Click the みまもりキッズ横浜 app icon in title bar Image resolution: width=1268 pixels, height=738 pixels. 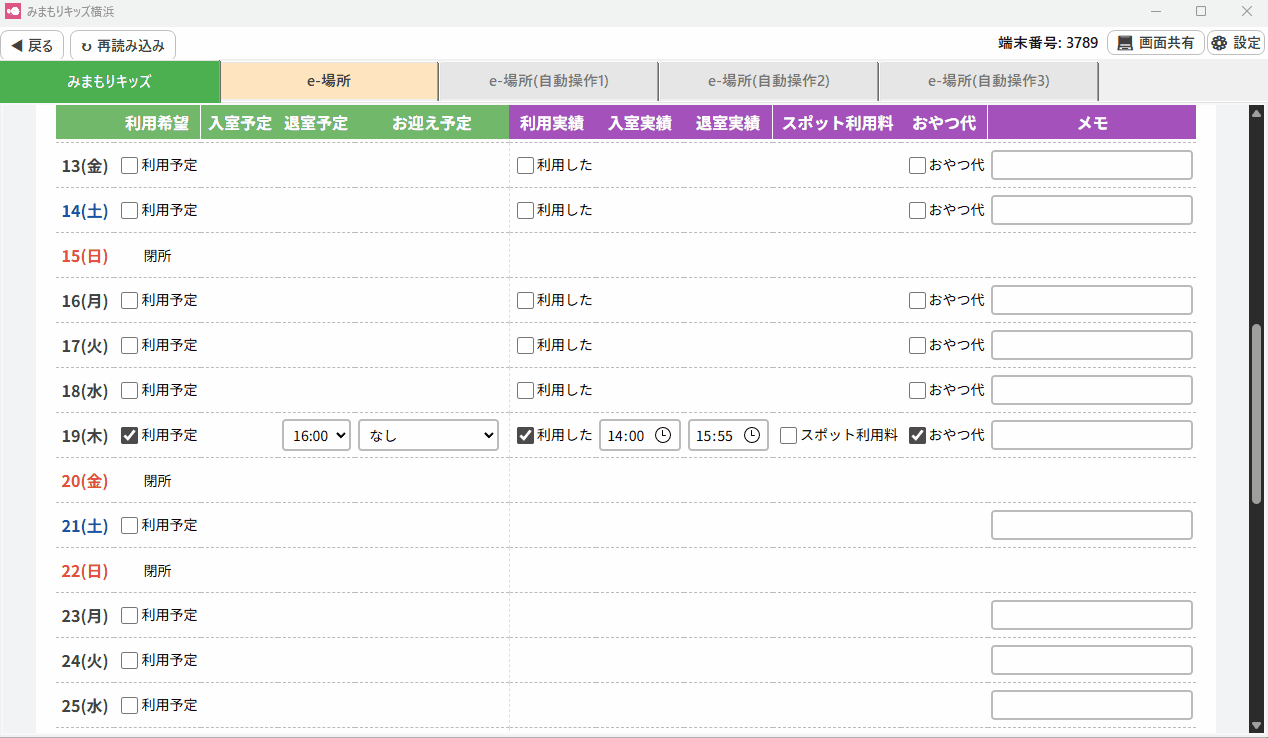pyautogui.click(x=13, y=11)
